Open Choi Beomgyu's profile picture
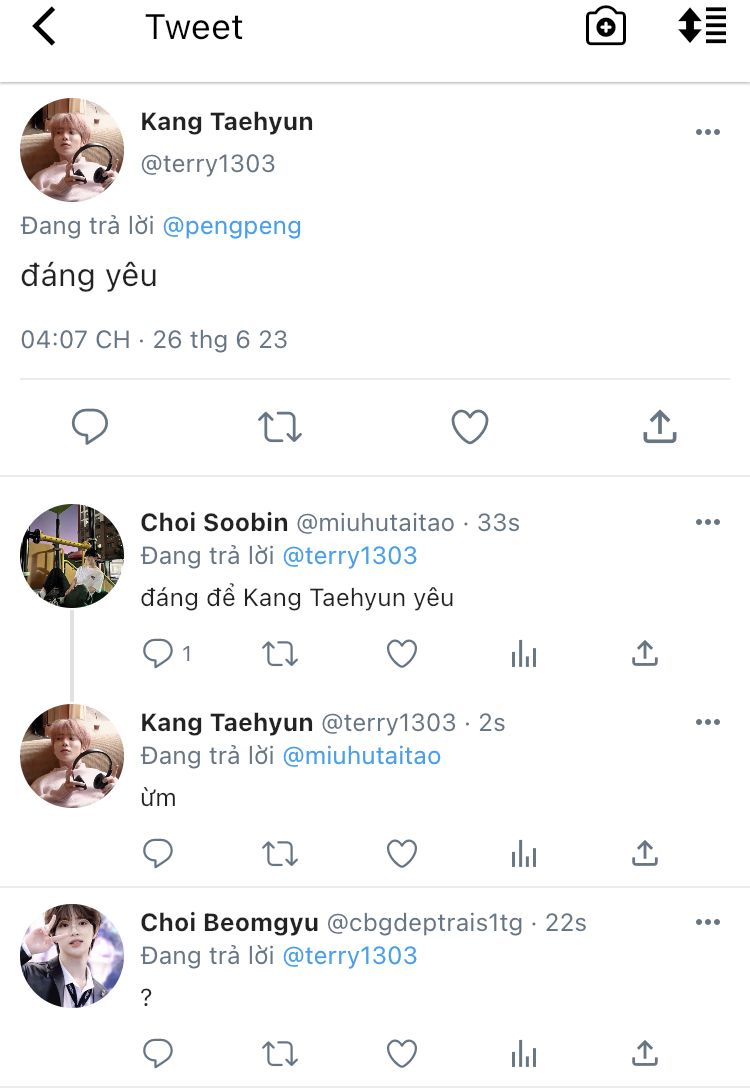 pyautogui.click(x=72, y=956)
